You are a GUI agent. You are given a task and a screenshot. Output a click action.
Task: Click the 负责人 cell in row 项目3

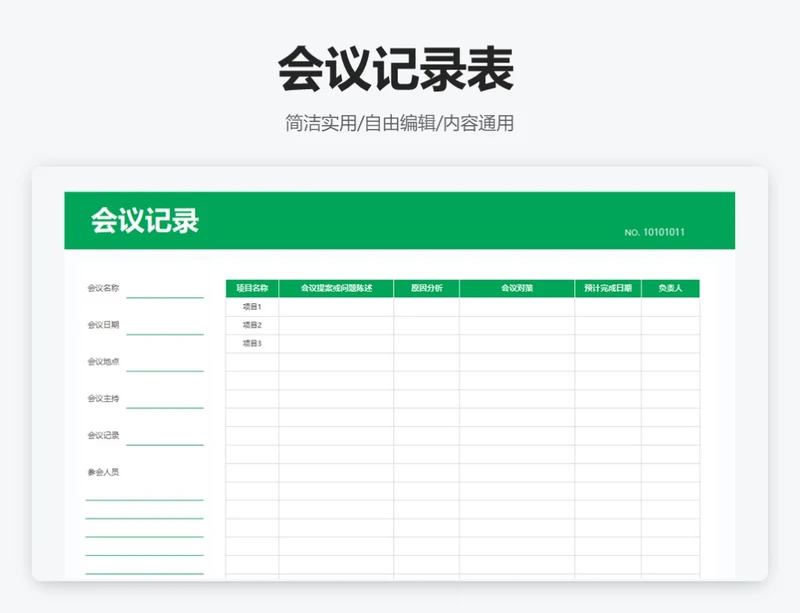(x=670, y=344)
